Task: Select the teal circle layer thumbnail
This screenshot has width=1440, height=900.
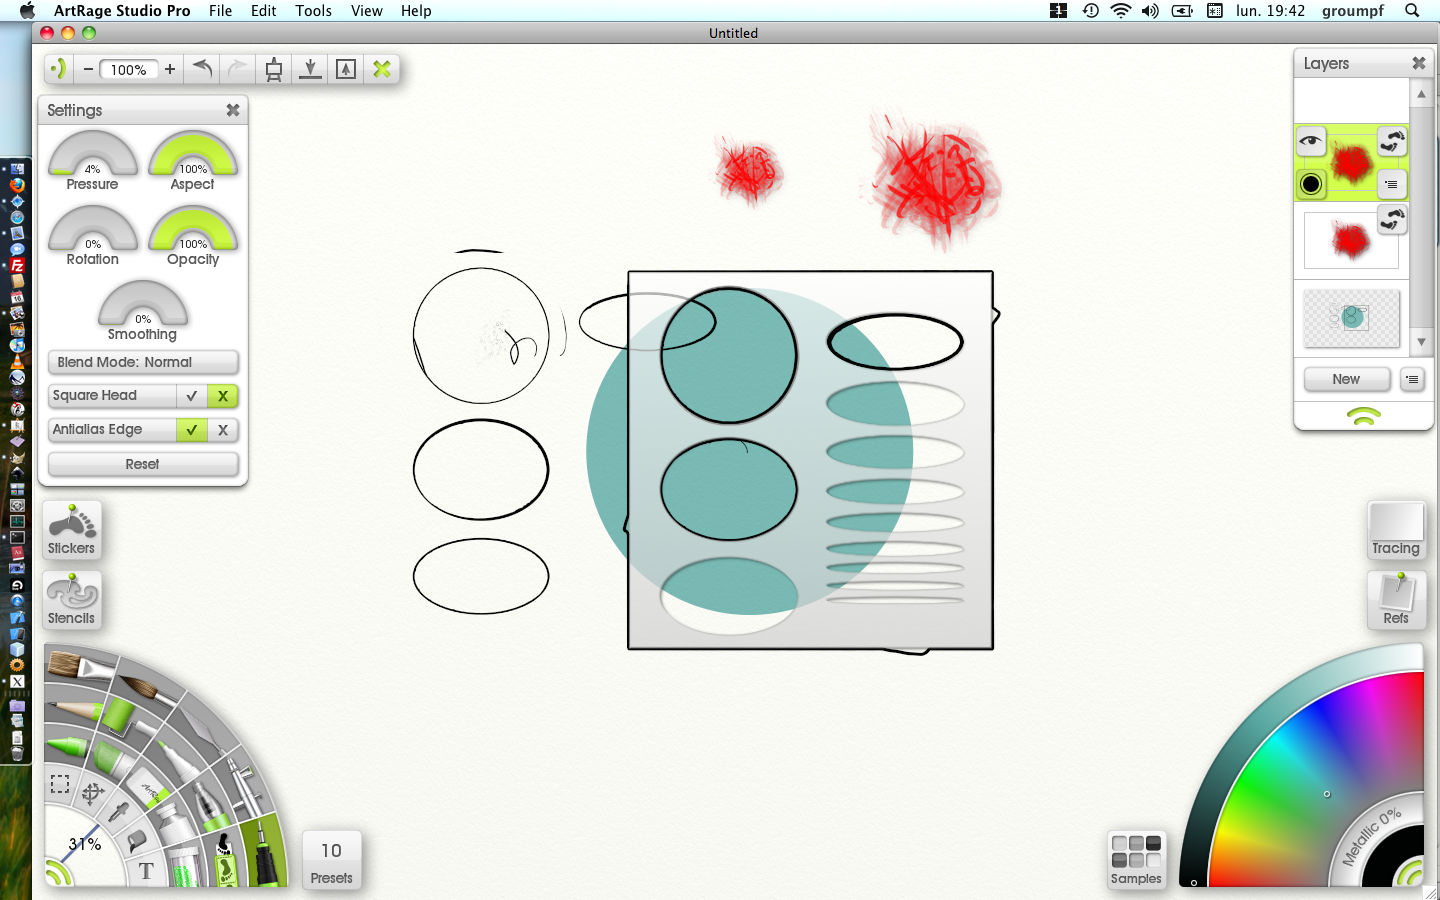Action: click(1352, 319)
